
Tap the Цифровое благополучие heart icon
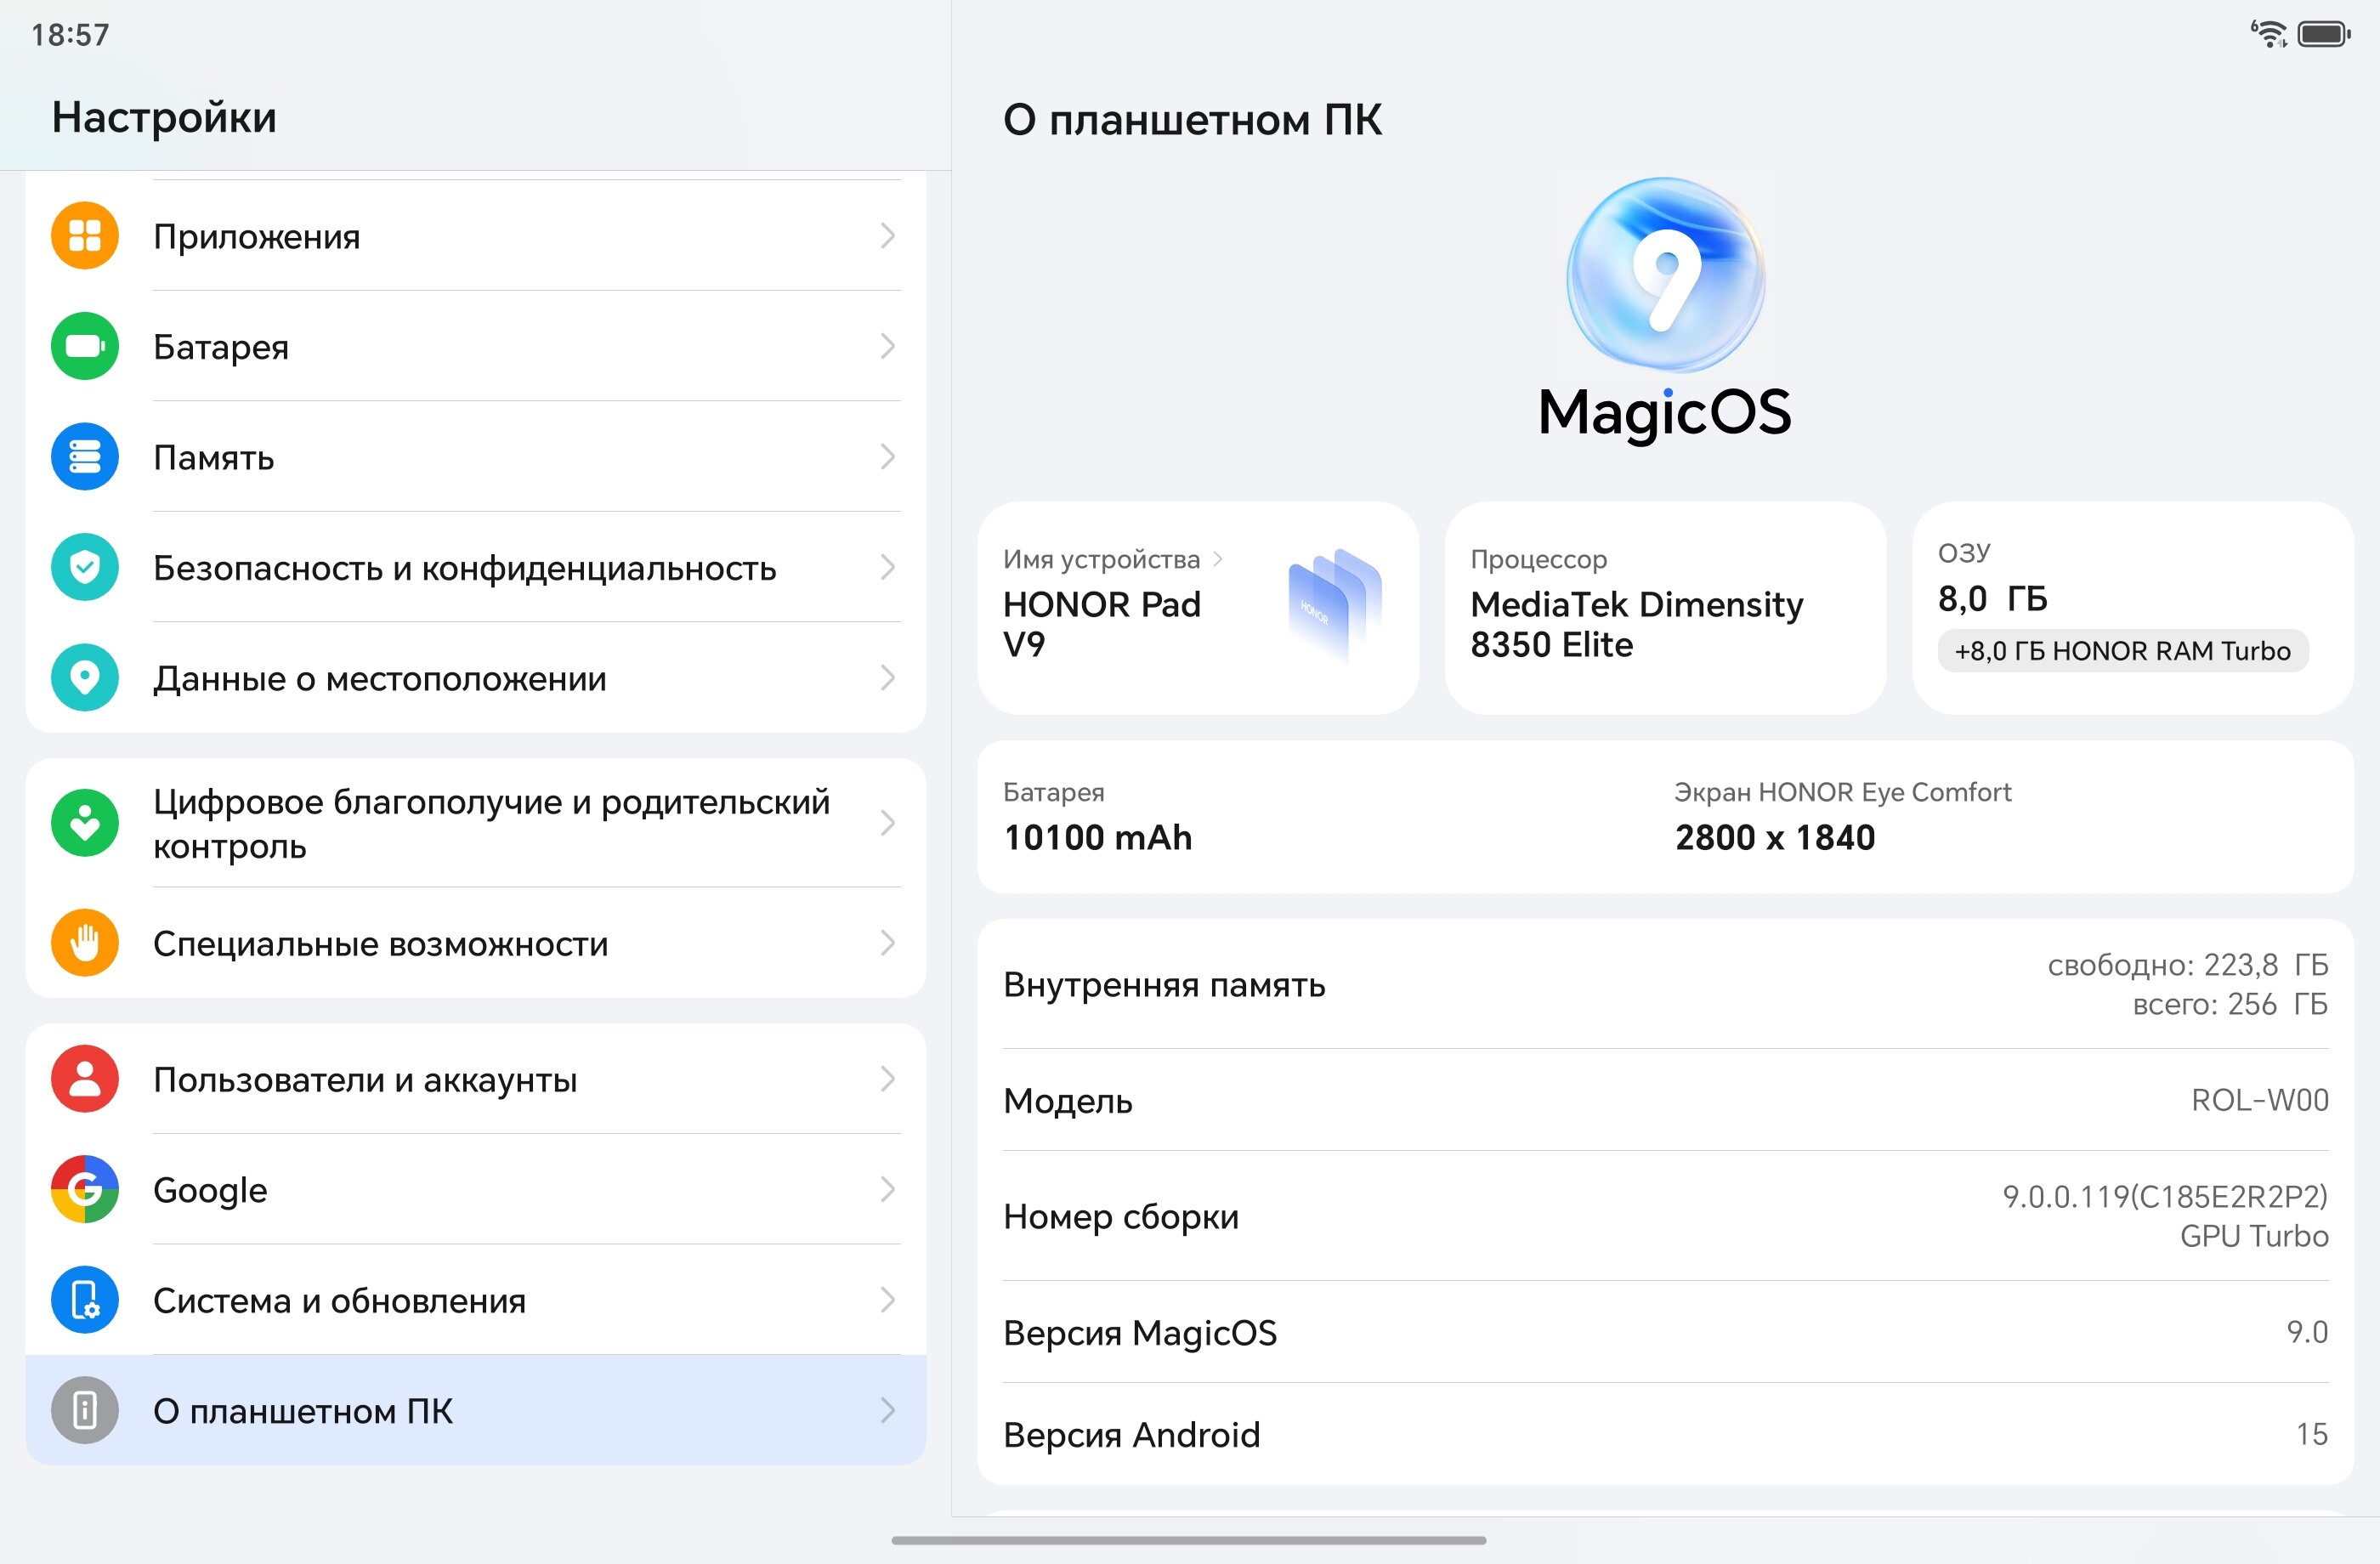click(85, 823)
